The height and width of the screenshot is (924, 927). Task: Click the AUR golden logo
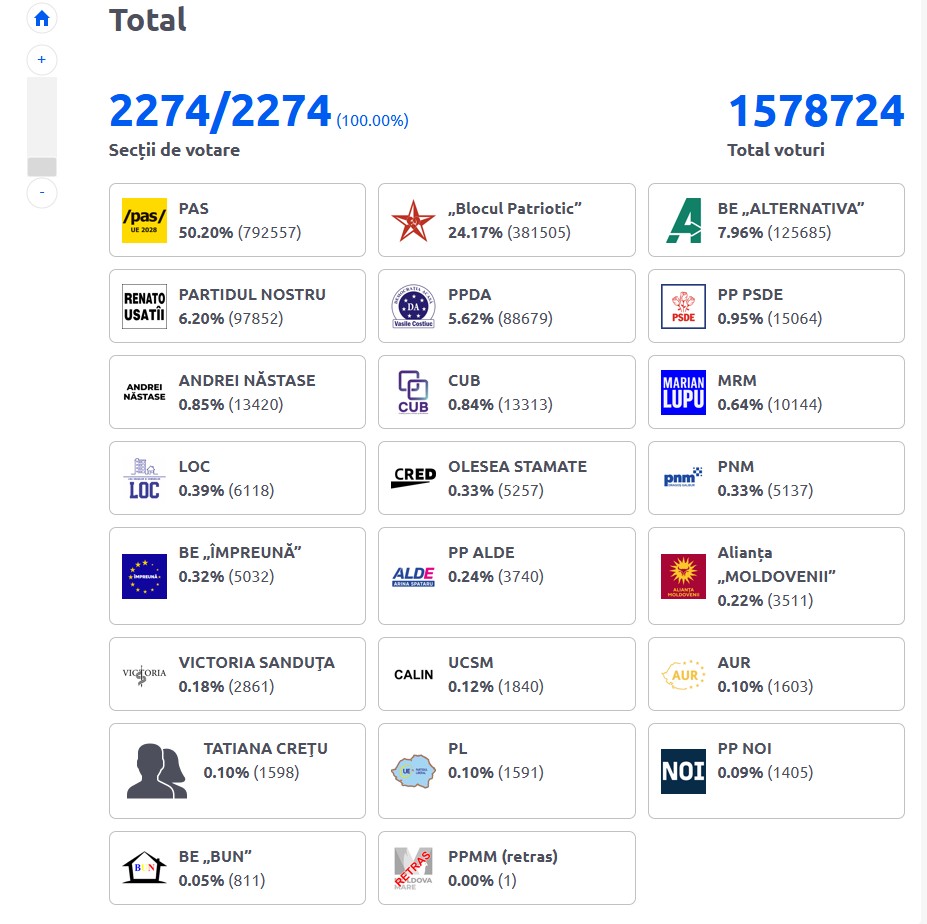point(683,675)
